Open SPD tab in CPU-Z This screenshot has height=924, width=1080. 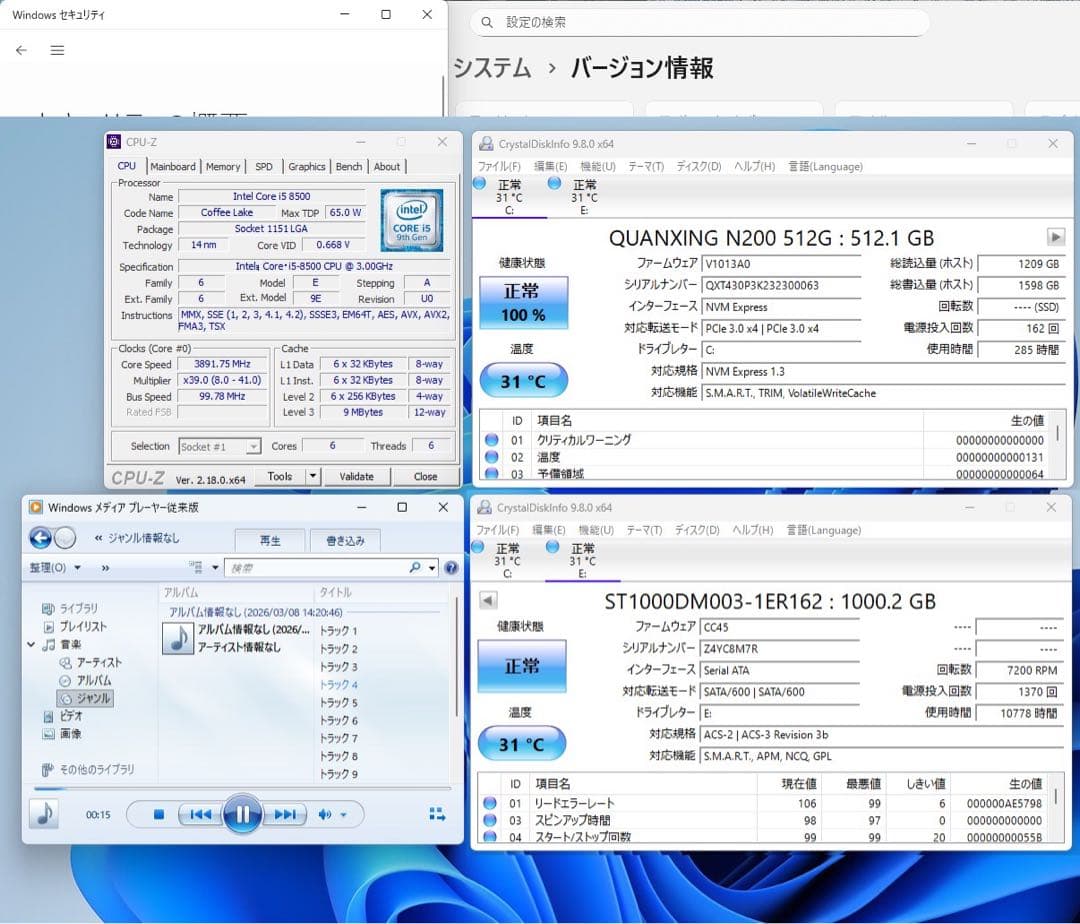click(x=264, y=167)
